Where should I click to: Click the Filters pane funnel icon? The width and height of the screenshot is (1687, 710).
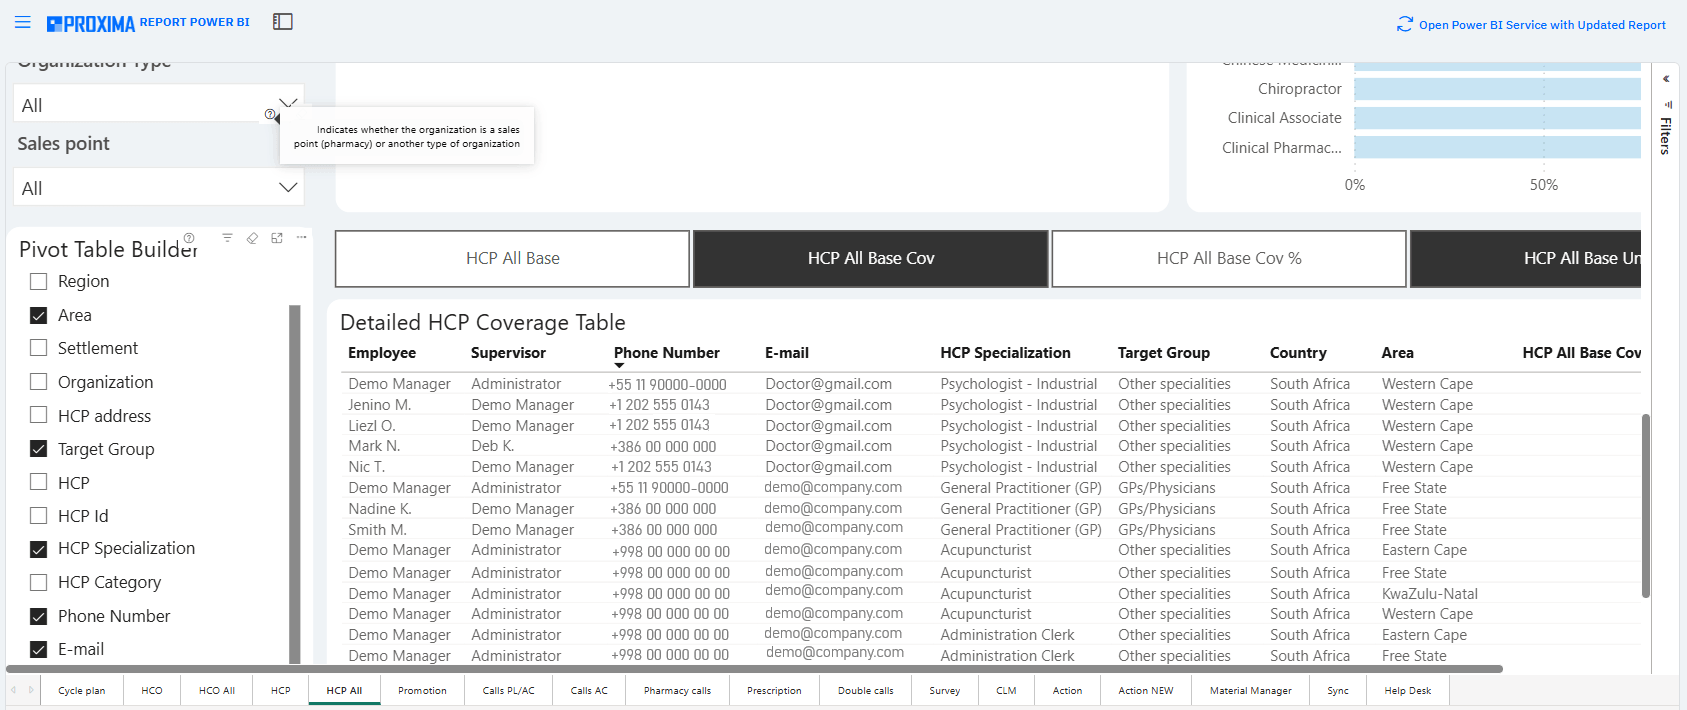(1666, 104)
